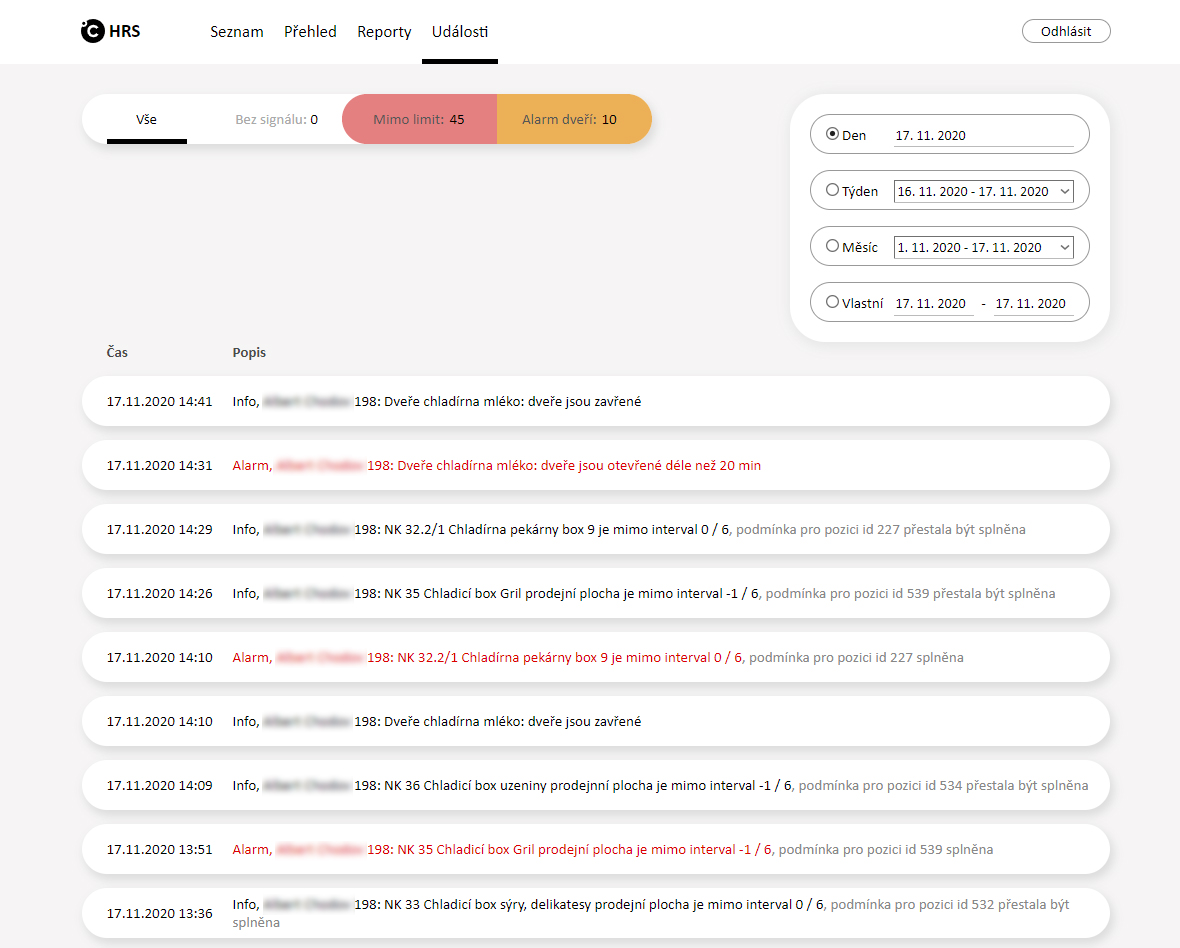Select the Den radio button
This screenshot has height=948, width=1180.
pos(832,134)
